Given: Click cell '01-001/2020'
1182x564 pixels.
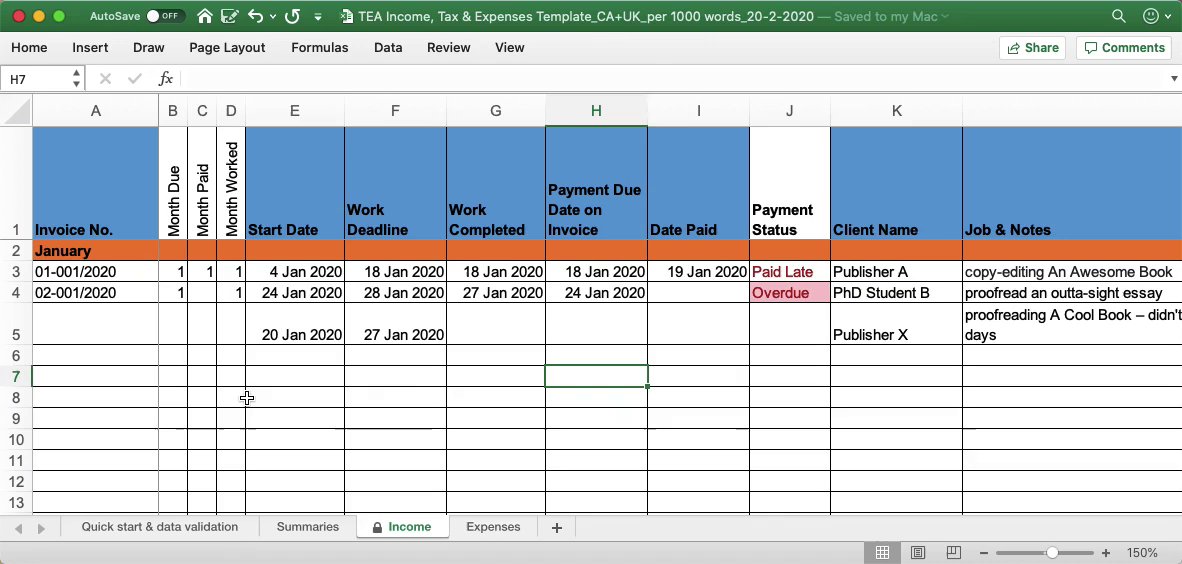Looking at the screenshot, I should 96,272.
